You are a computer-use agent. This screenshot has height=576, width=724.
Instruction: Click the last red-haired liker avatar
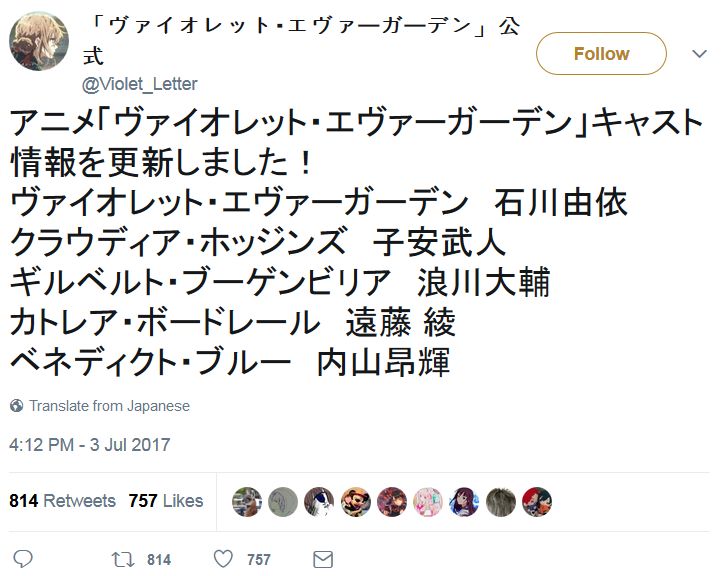click(x=537, y=502)
